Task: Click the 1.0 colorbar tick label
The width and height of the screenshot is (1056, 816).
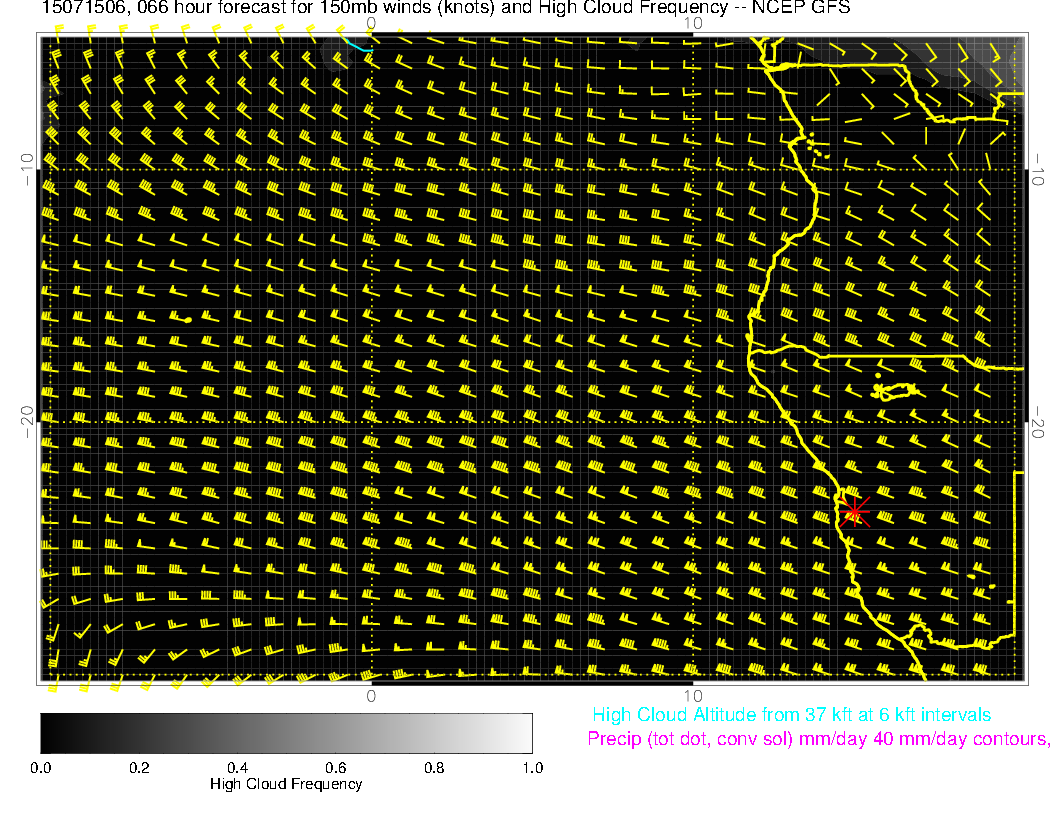Action: point(532,767)
